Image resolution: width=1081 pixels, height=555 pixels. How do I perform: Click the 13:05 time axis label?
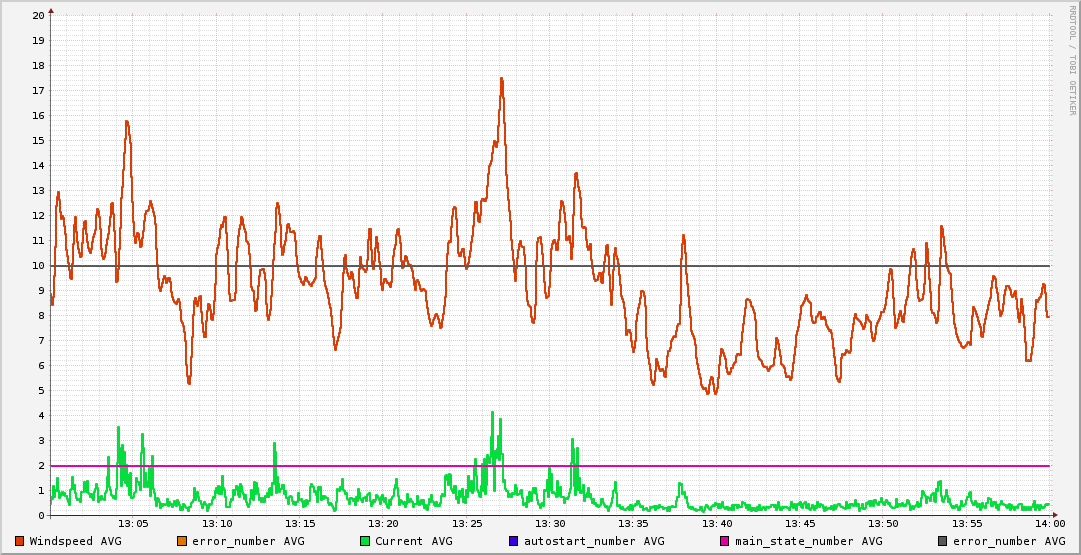(133, 524)
